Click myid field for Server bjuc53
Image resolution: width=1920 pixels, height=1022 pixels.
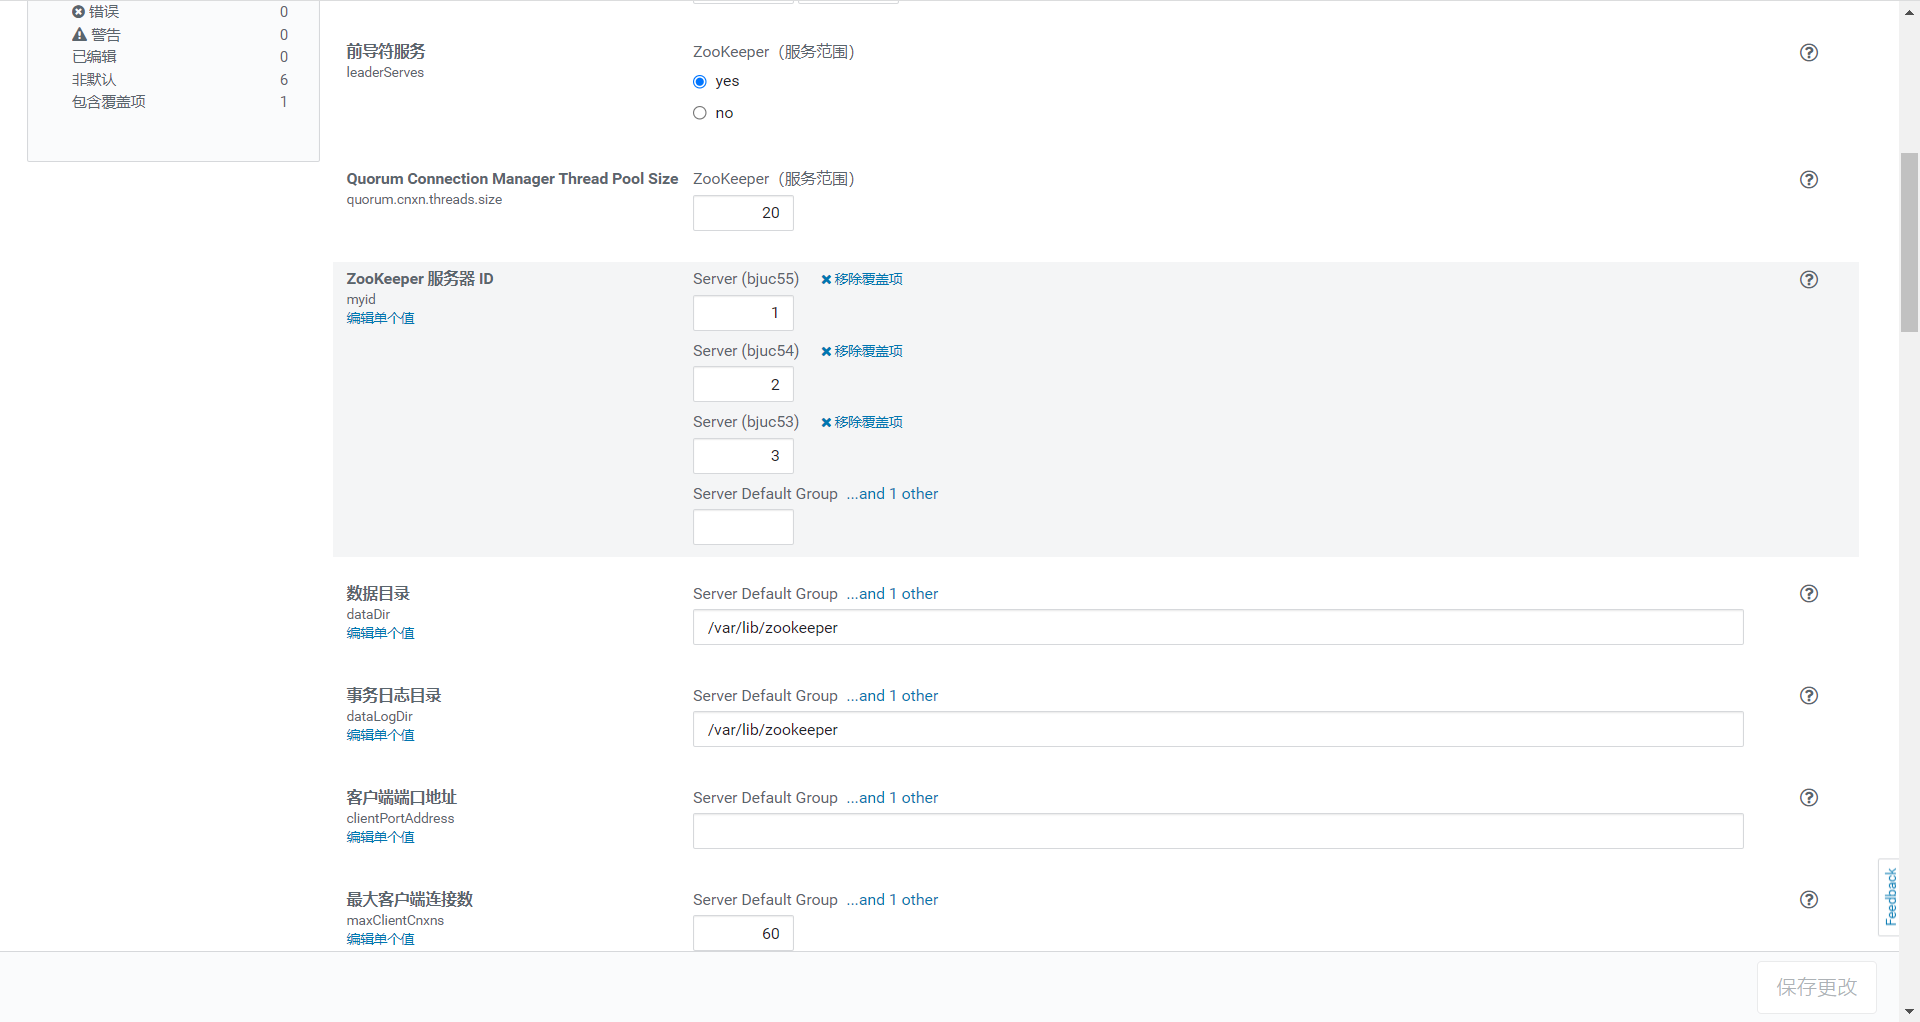[743, 456]
